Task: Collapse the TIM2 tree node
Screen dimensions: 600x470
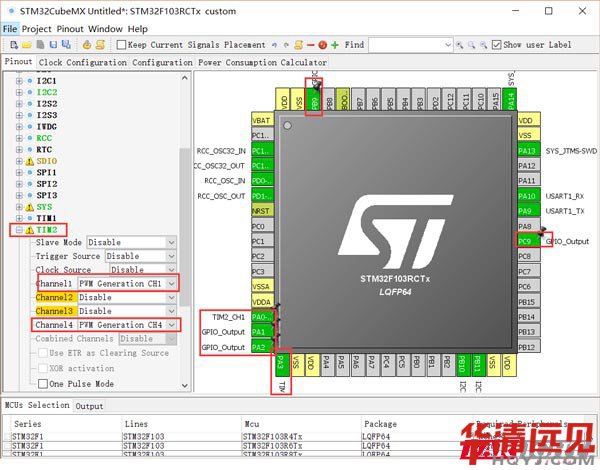Action: point(19,230)
